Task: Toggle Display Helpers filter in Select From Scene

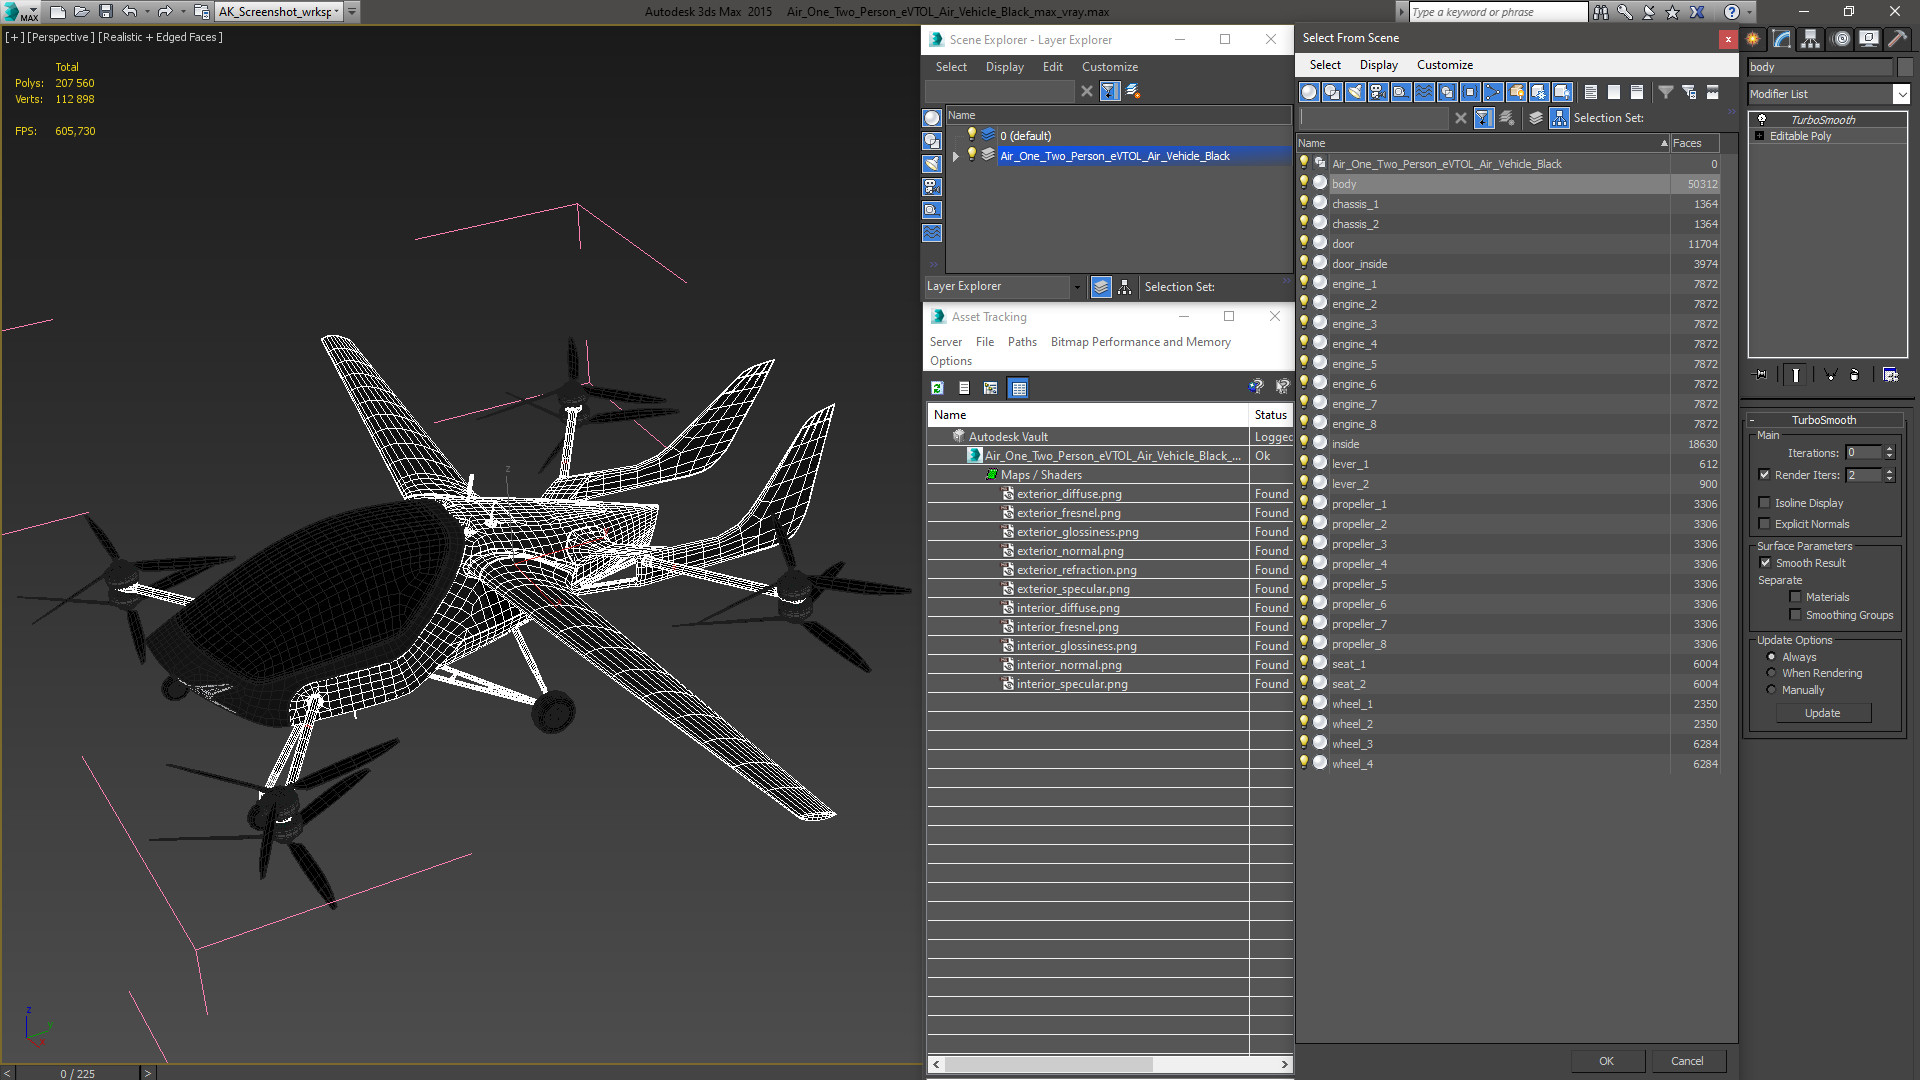Action: [x=1401, y=92]
